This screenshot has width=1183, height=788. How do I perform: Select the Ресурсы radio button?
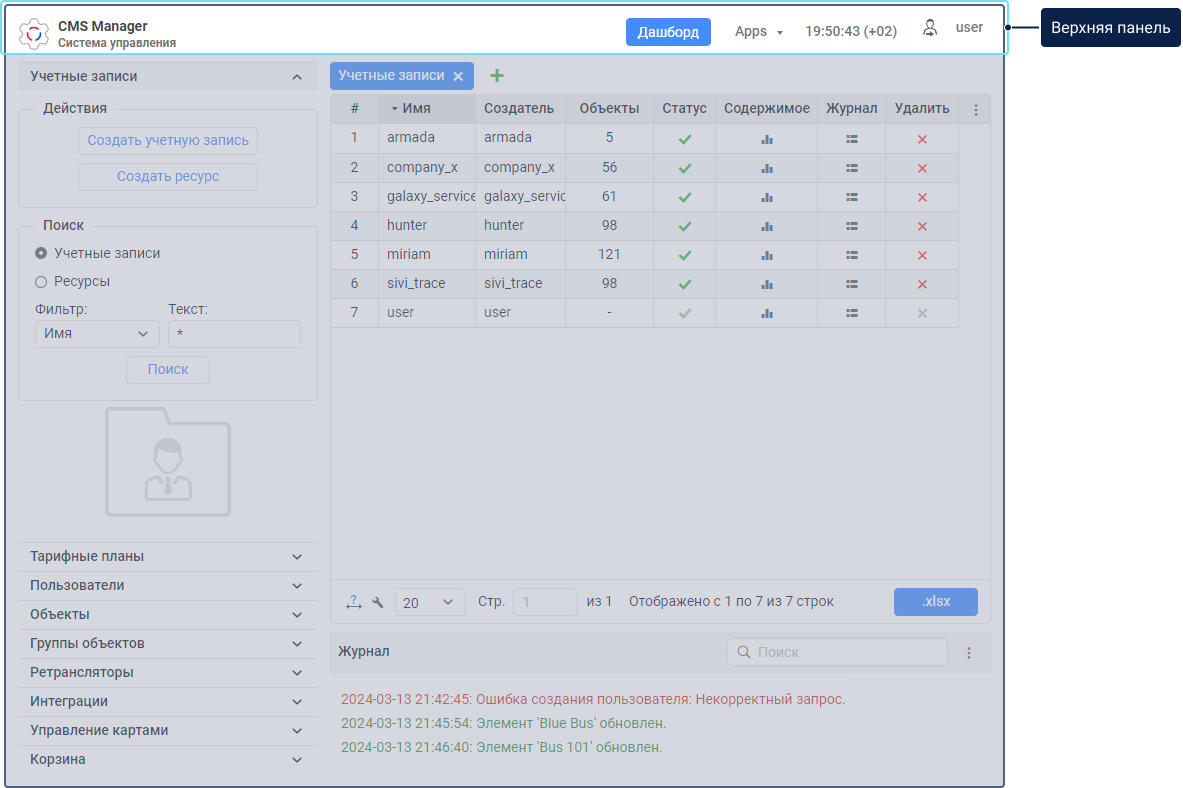pyautogui.click(x=41, y=282)
